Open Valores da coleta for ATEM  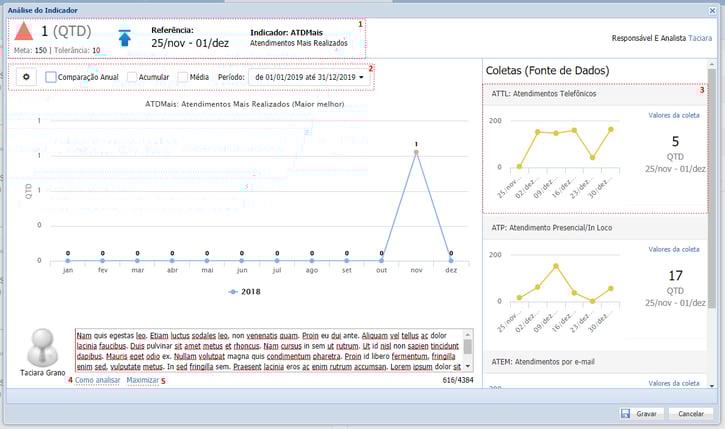pos(674,383)
